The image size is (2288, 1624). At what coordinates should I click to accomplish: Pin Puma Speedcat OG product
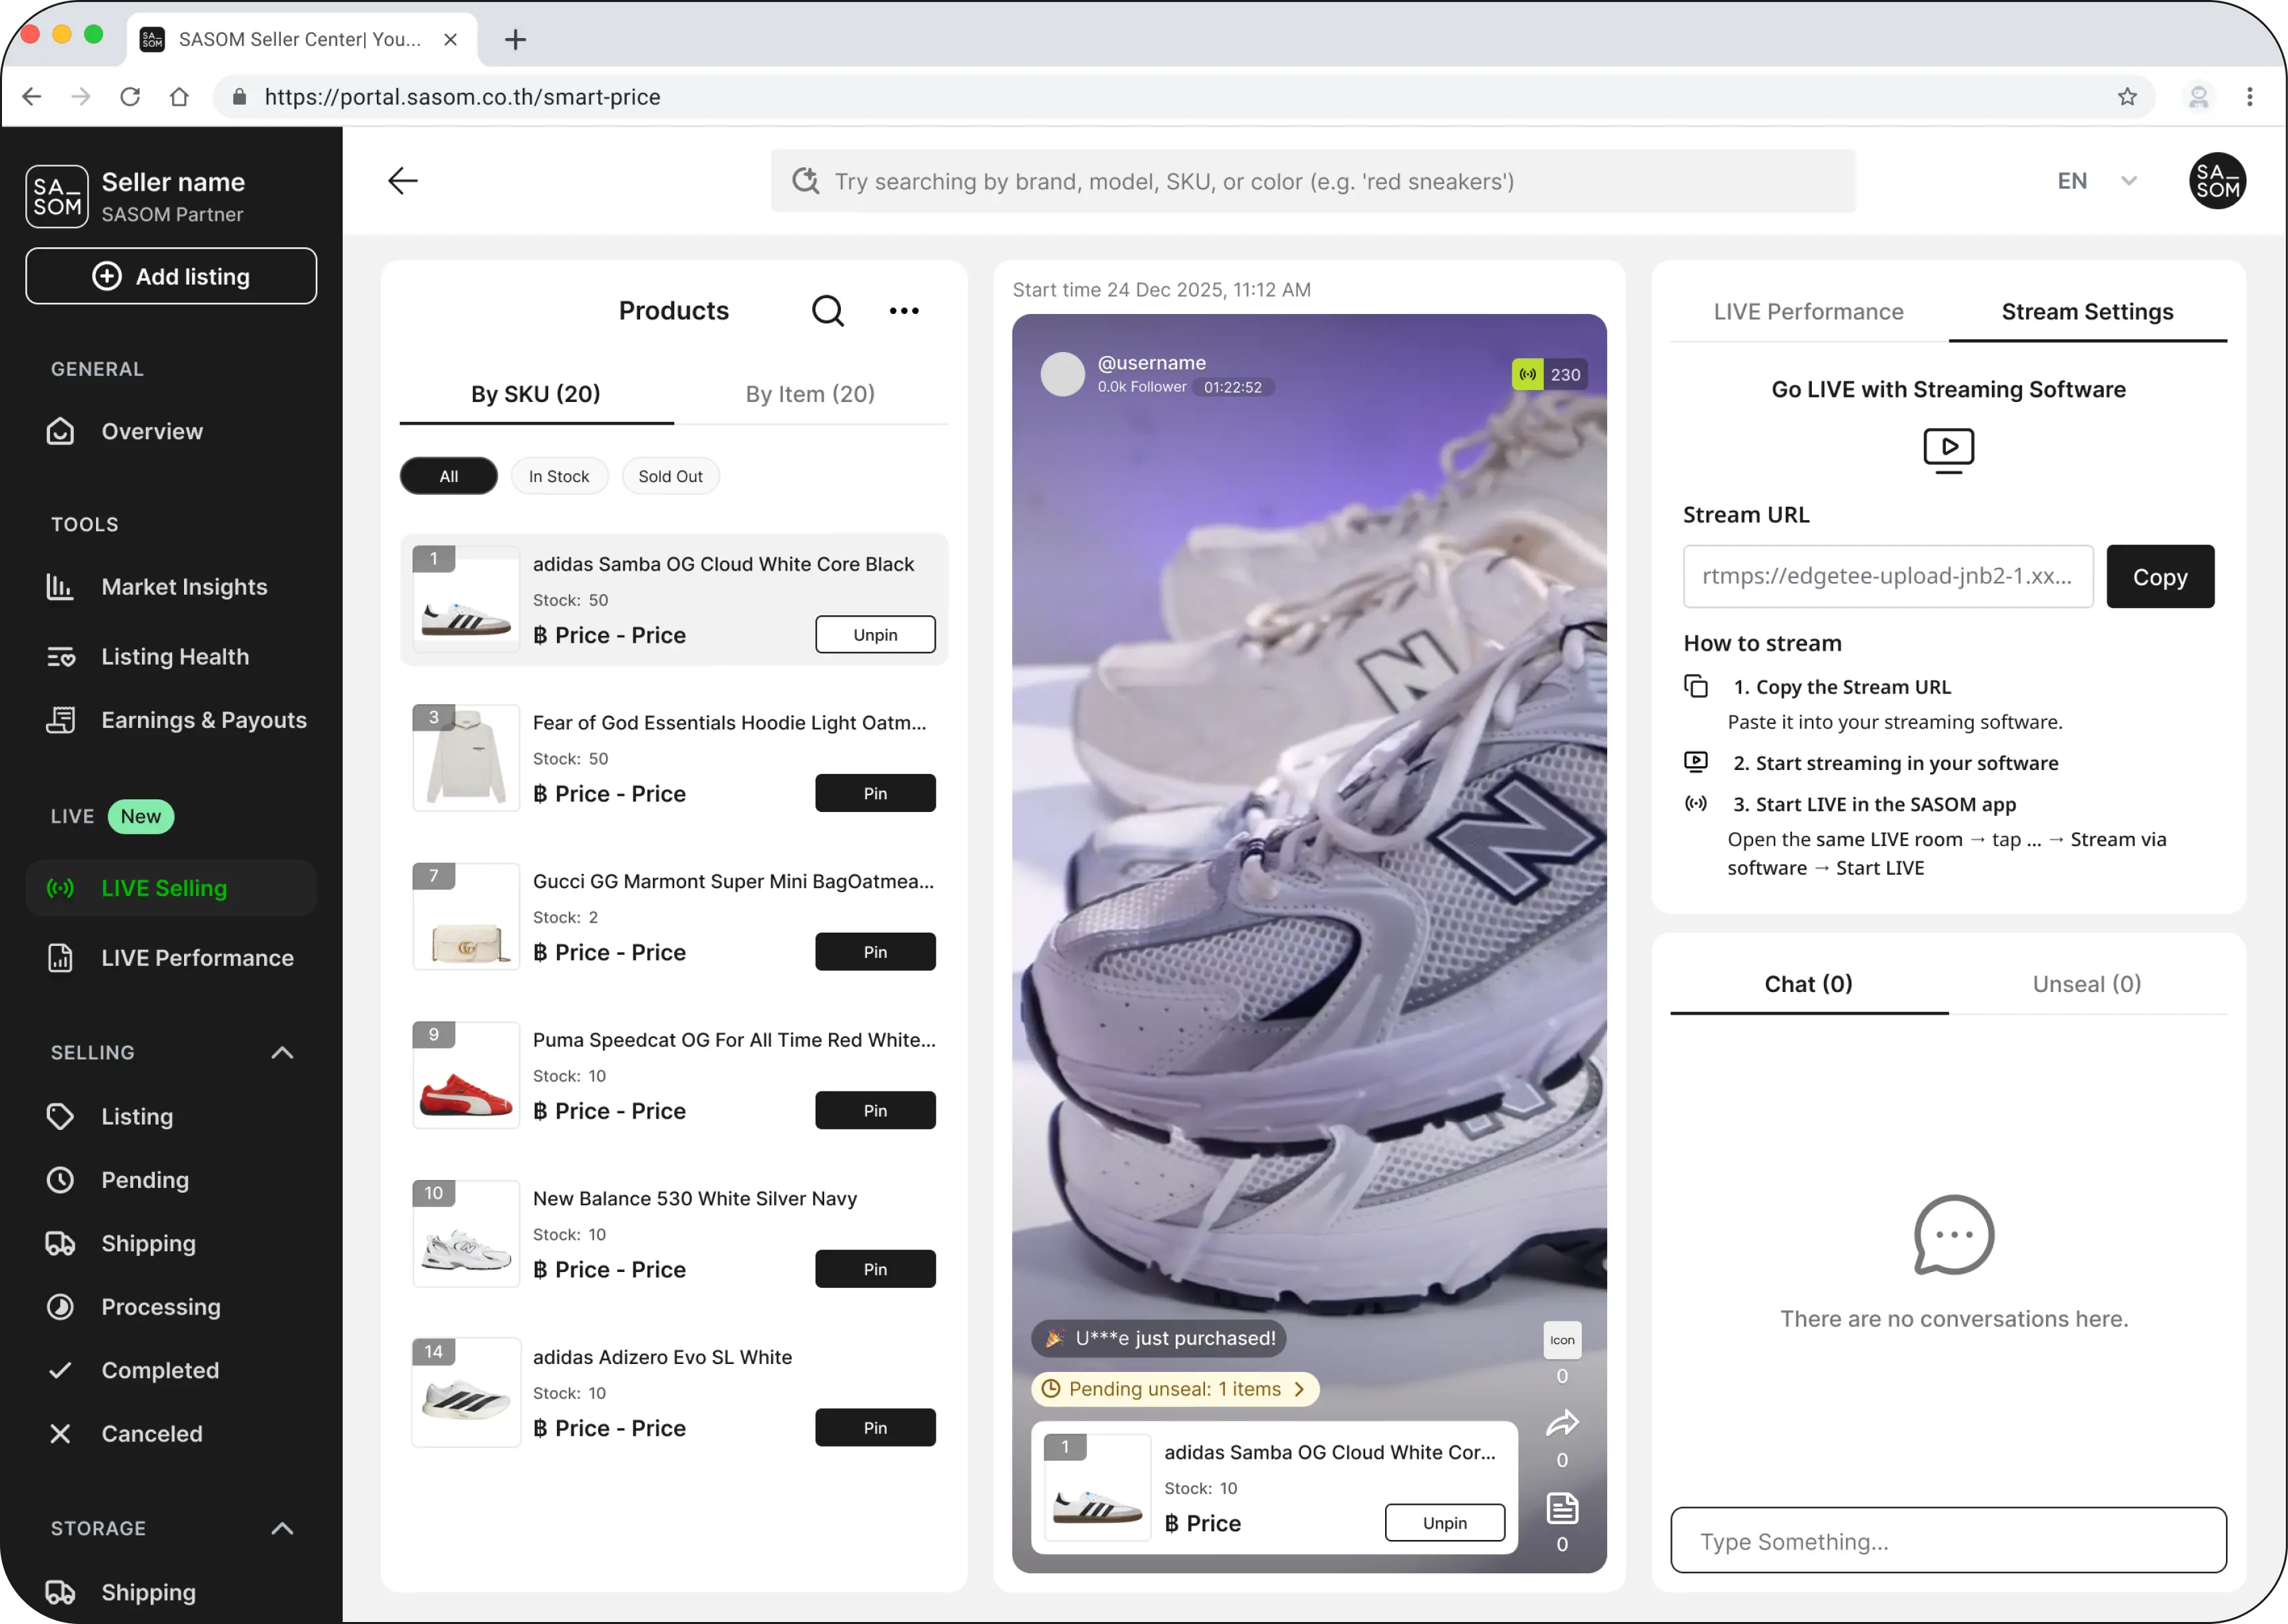tap(875, 1111)
